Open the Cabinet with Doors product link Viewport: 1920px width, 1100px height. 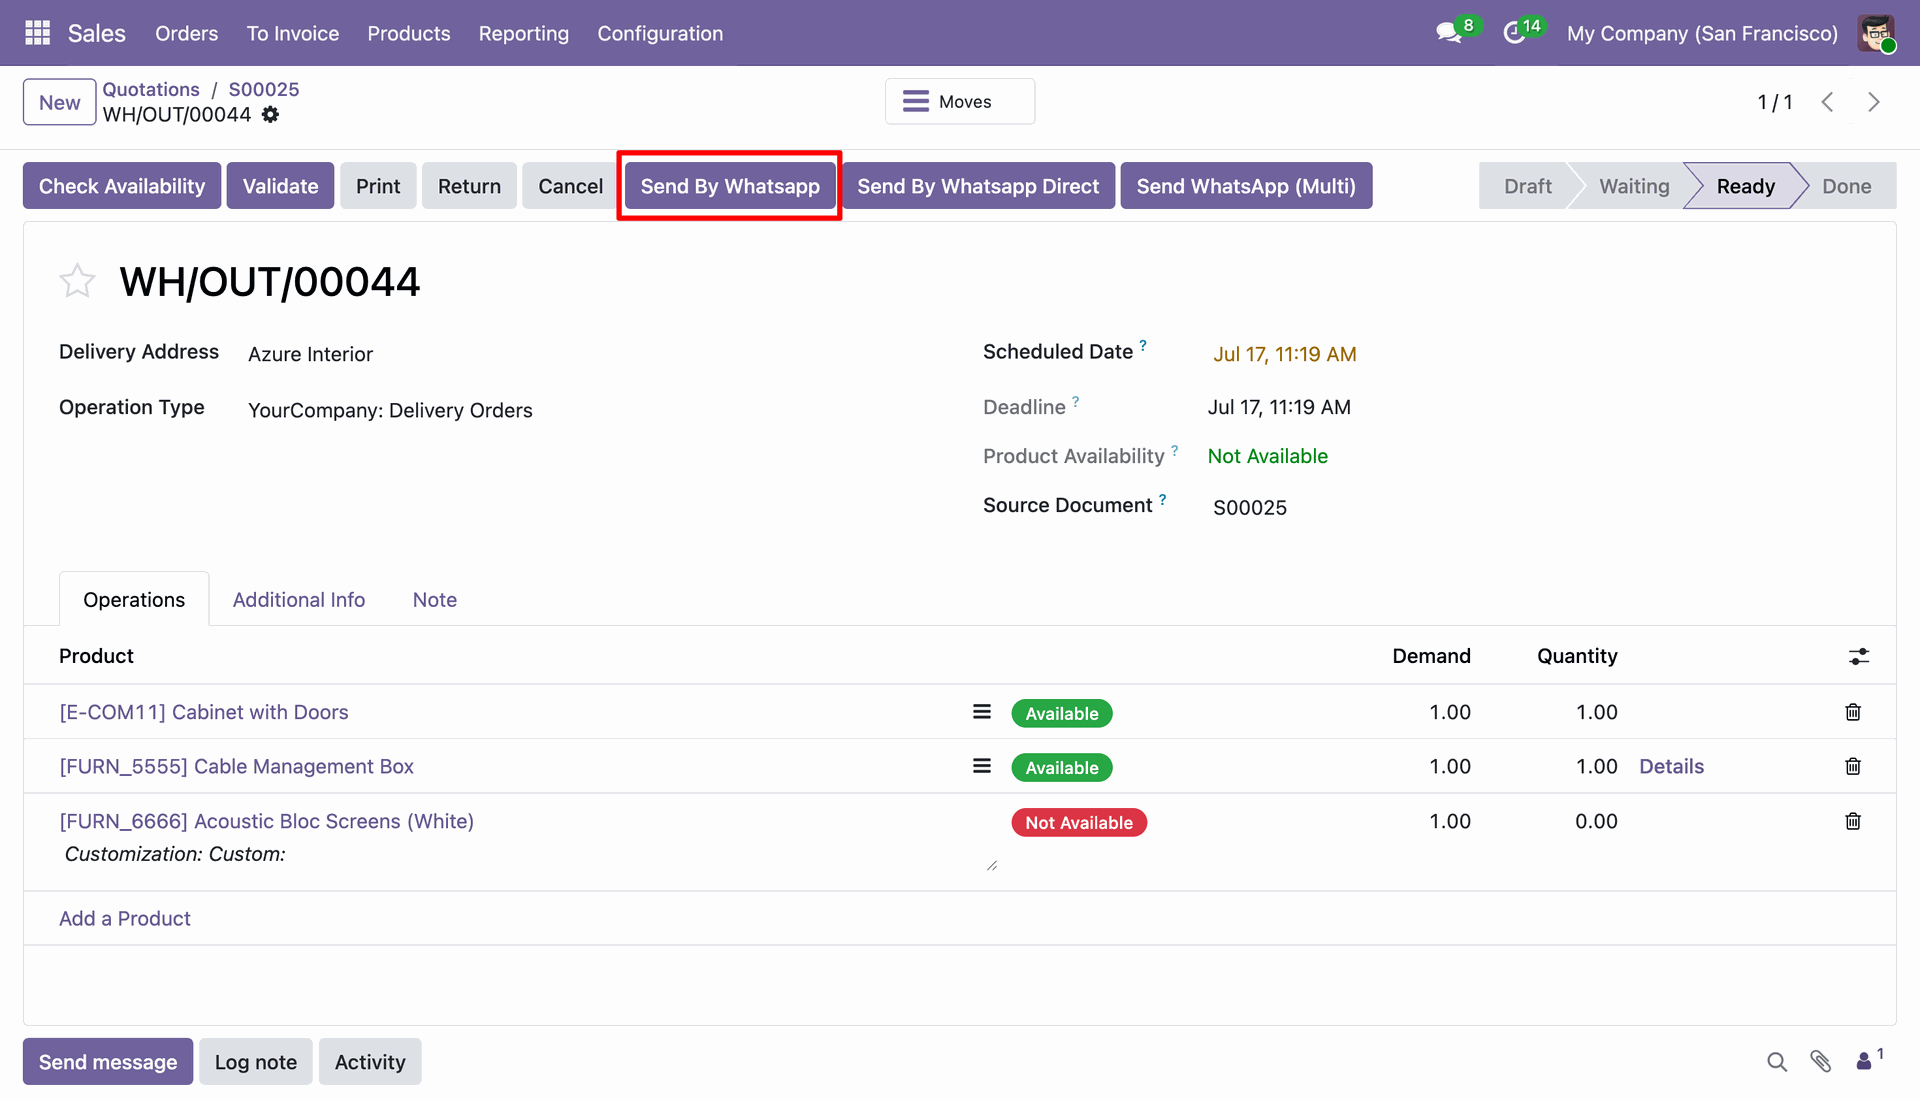point(204,712)
